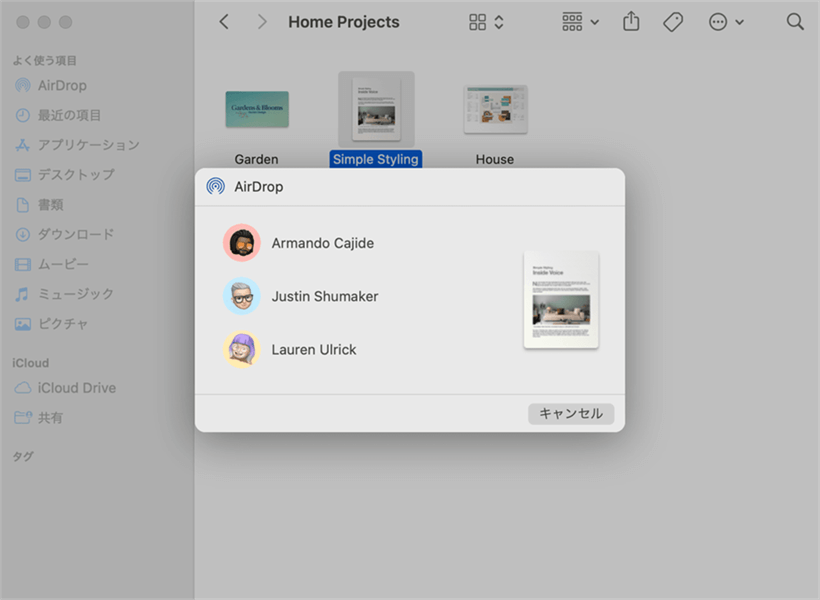Go forward with the right chevron

262,22
